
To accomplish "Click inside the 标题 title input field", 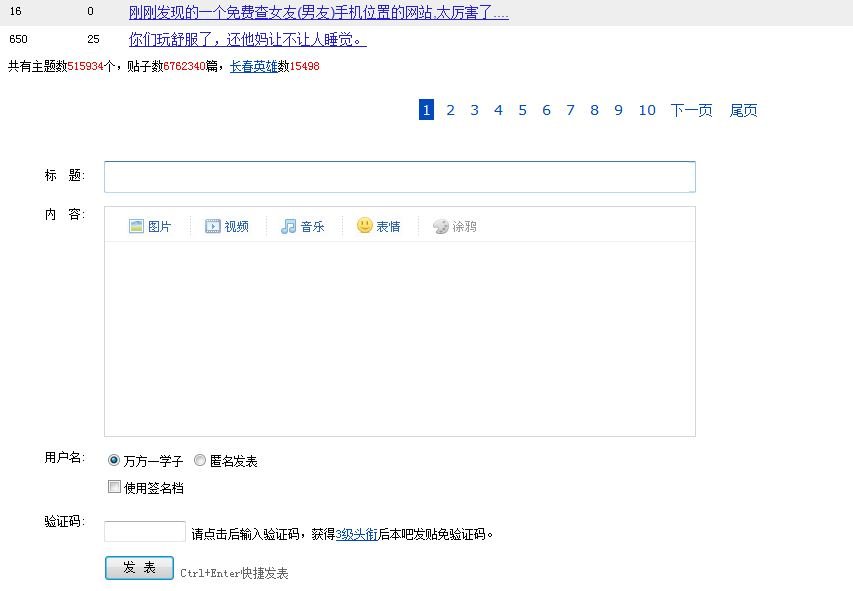I will tap(399, 176).
